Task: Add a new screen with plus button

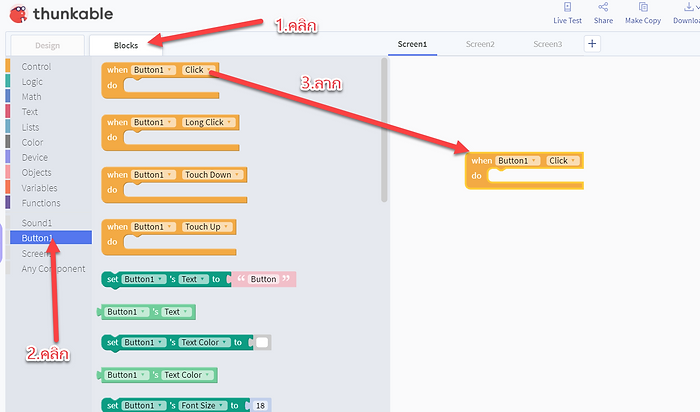Action: coord(592,44)
